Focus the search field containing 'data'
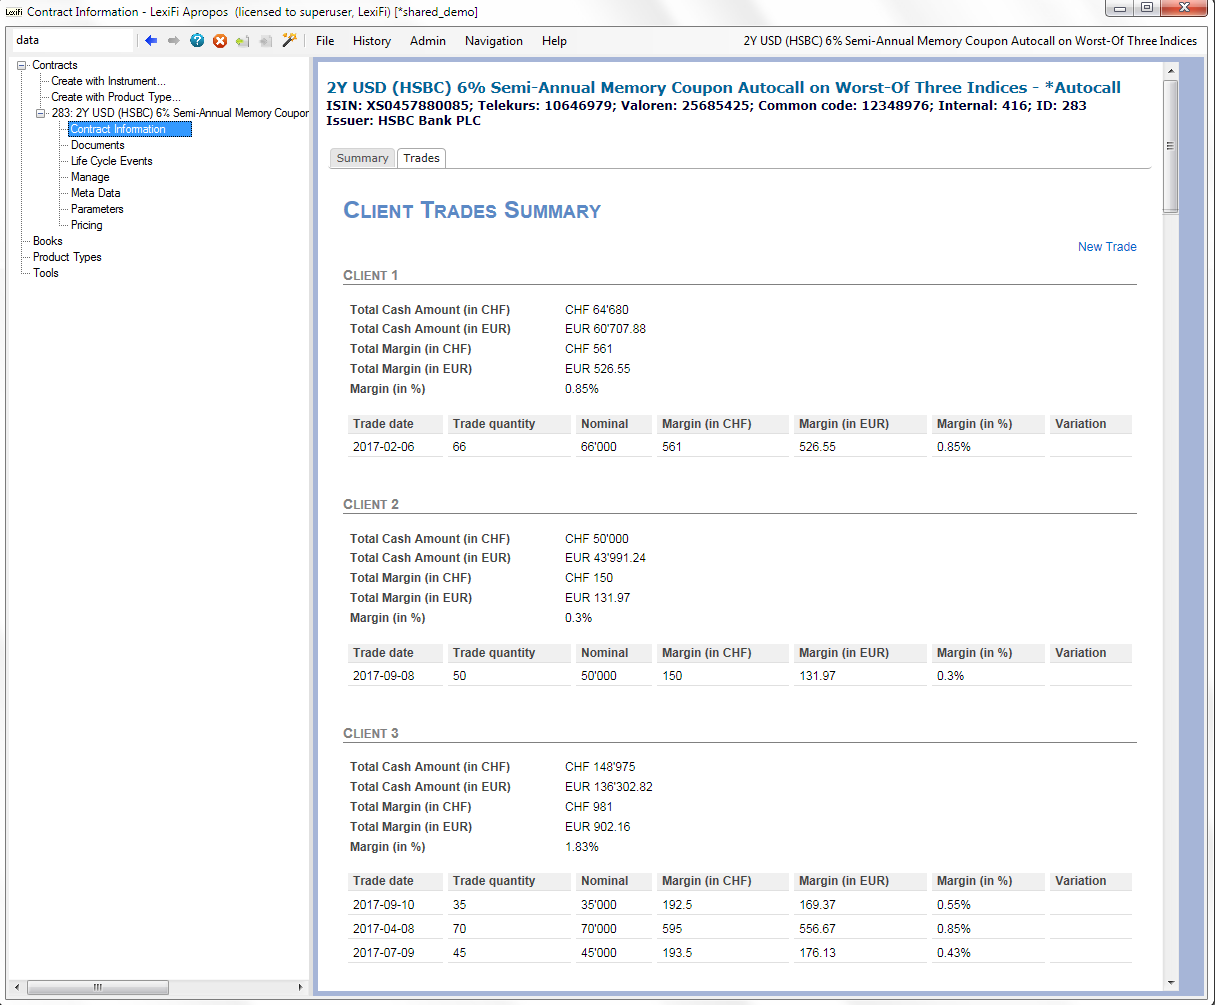 pyautogui.click(x=73, y=40)
